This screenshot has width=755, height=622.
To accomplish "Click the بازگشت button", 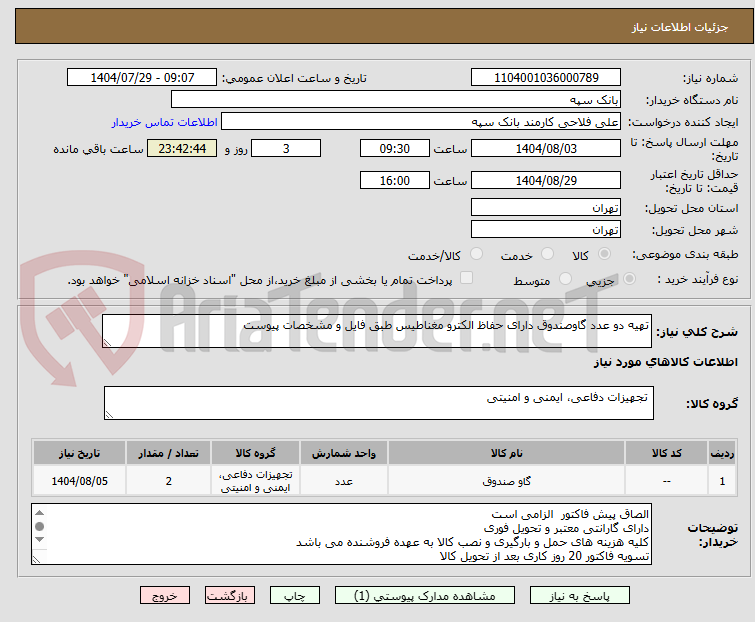I will 230,596.
